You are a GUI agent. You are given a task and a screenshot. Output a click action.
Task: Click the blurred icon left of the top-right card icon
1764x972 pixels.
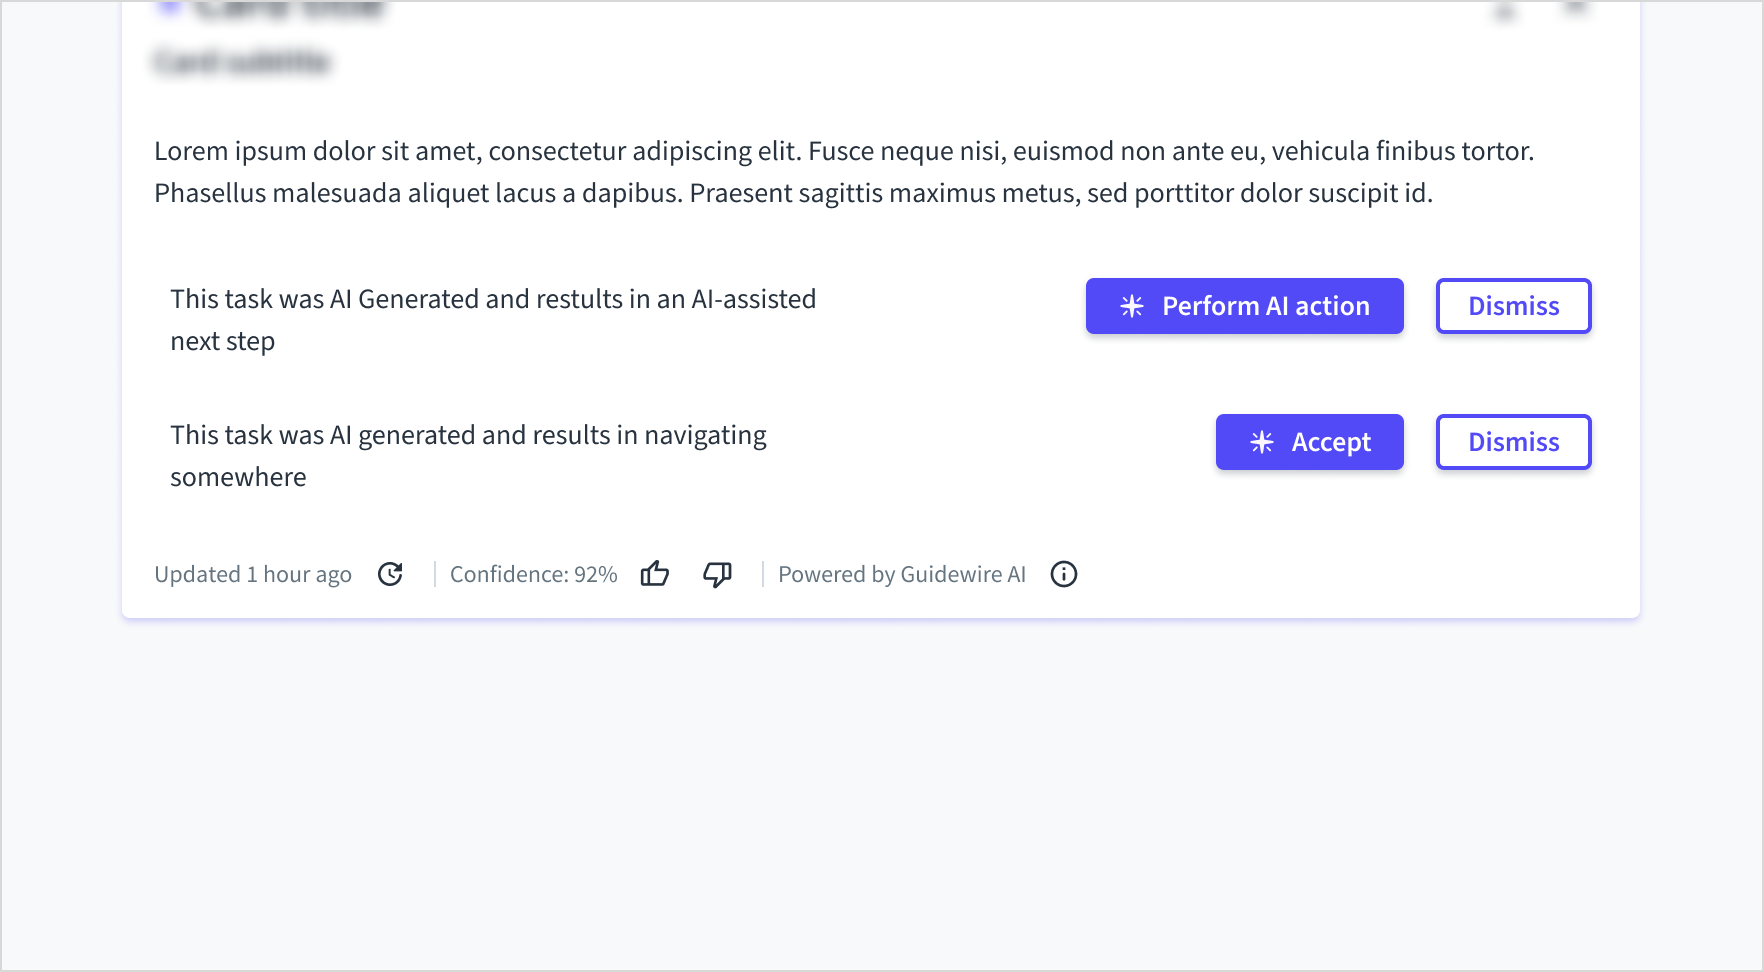[1505, 10]
